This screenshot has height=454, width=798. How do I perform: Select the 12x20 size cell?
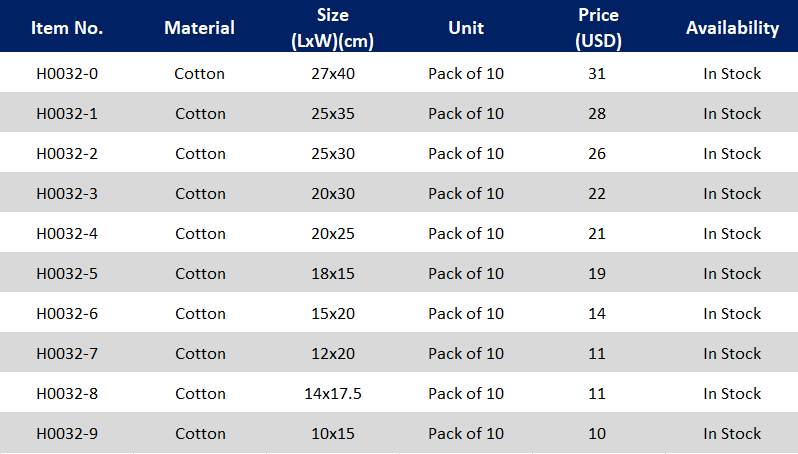tap(333, 354)
